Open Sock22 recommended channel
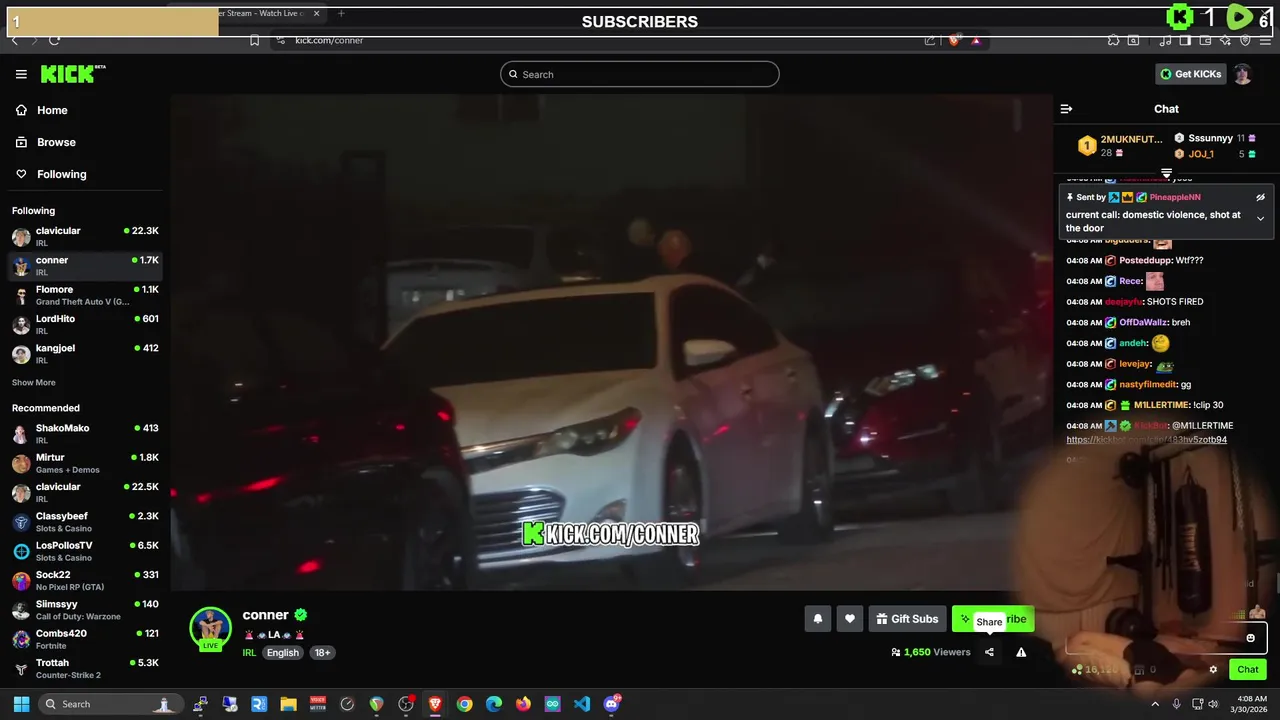The image size is (1280, 720). tap(85, 580)
